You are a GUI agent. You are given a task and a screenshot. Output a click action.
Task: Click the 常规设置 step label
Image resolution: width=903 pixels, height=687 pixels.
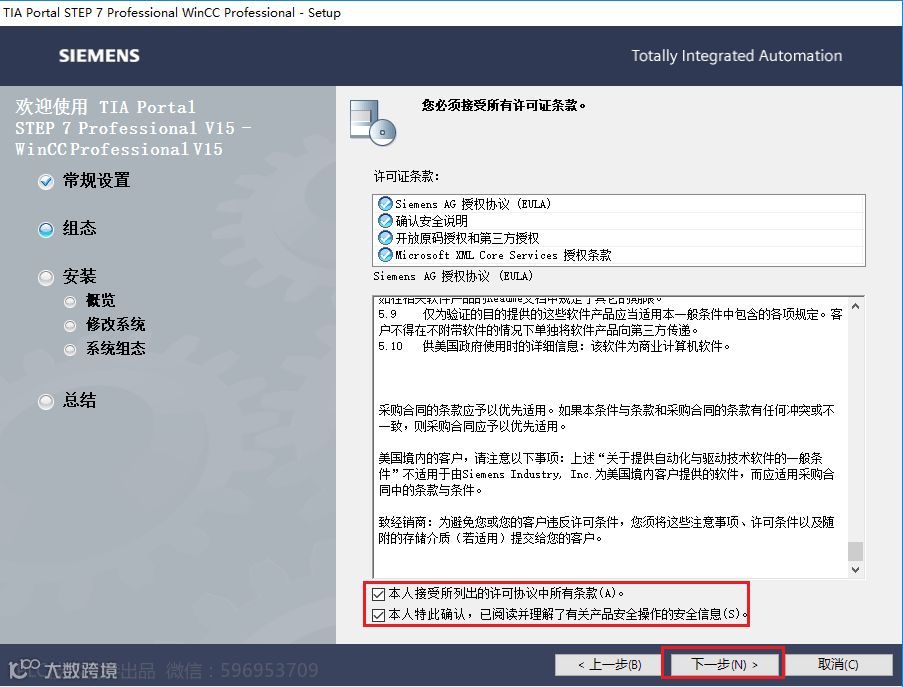[96, 181]
